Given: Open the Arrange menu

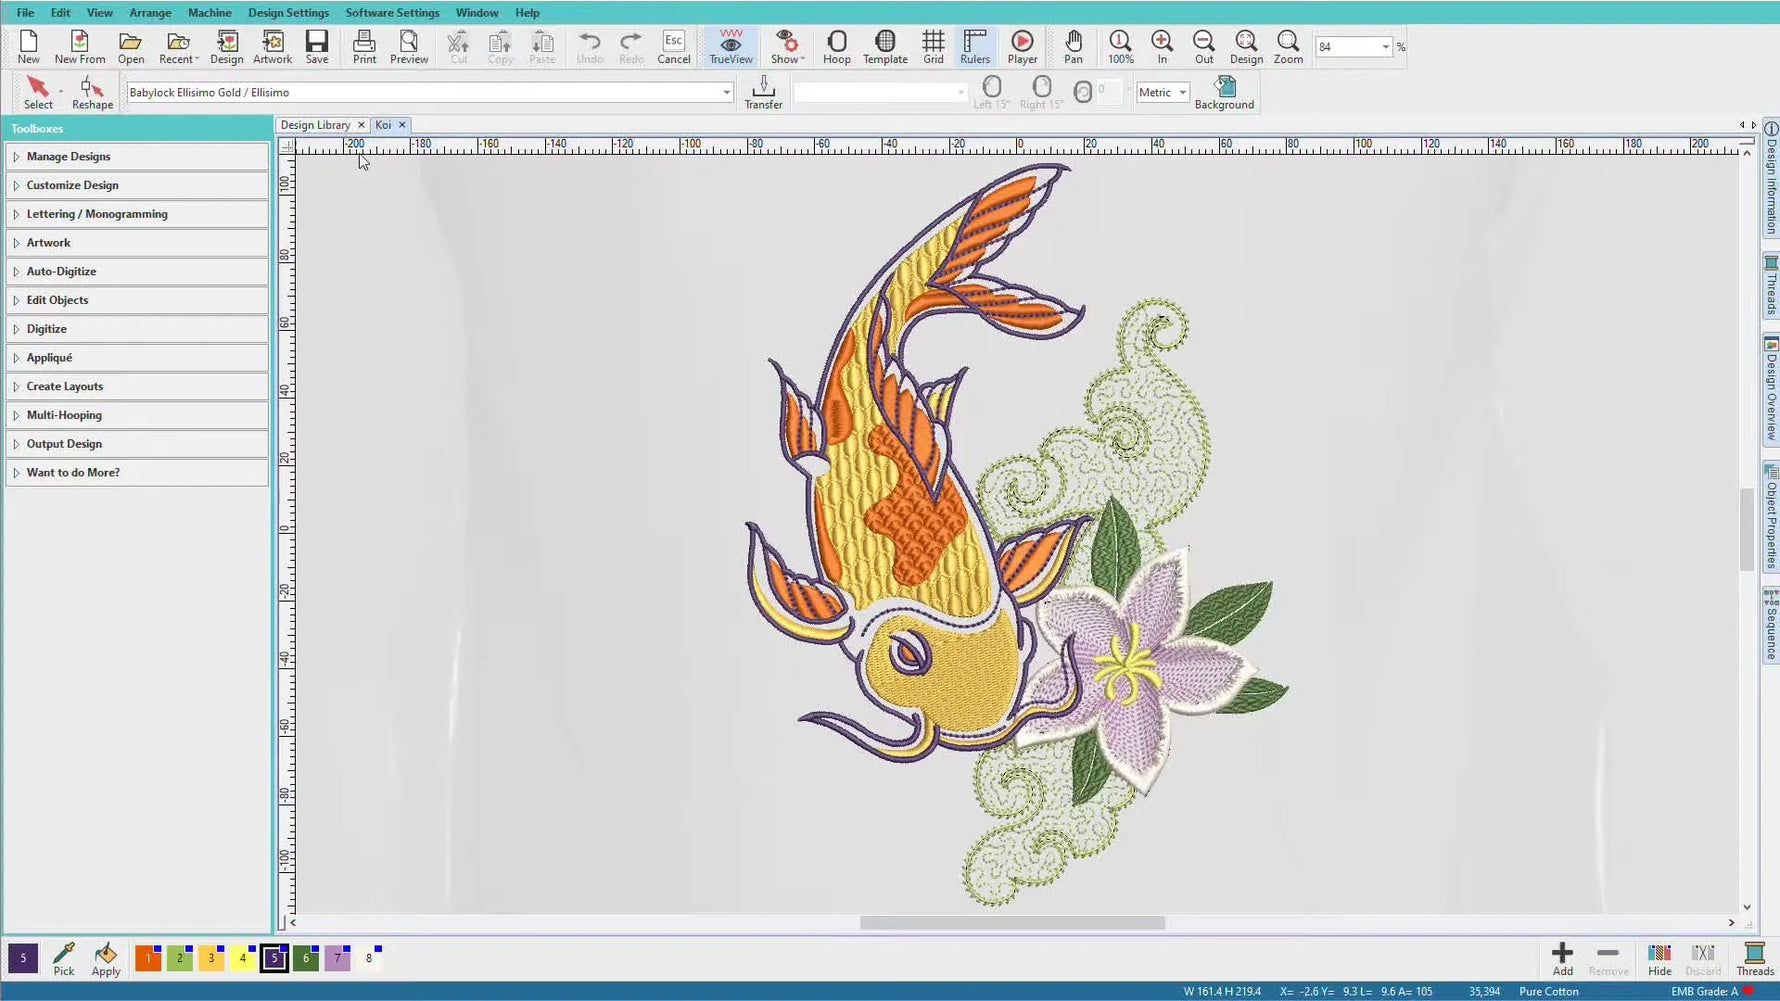Looking at the screenshot, I should pos(150,13).
